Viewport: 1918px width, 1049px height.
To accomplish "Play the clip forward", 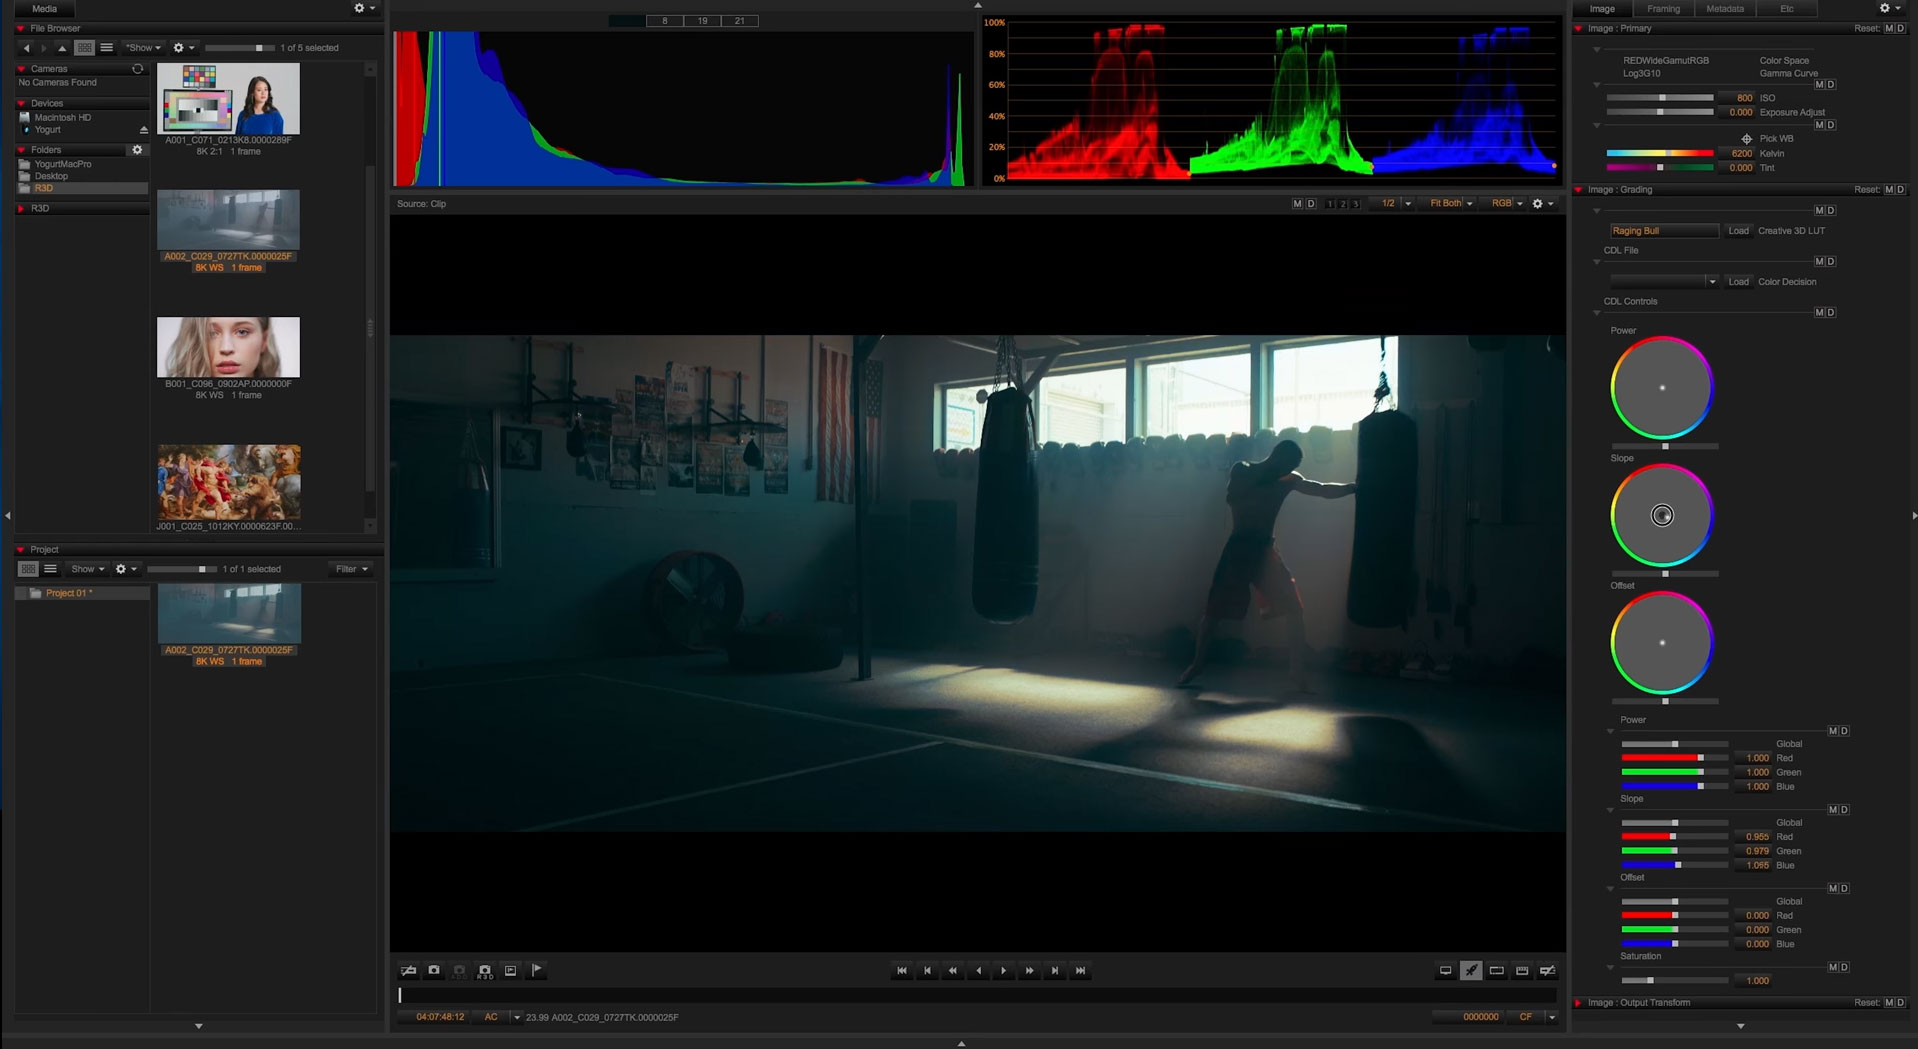I will click(1004, 970).
